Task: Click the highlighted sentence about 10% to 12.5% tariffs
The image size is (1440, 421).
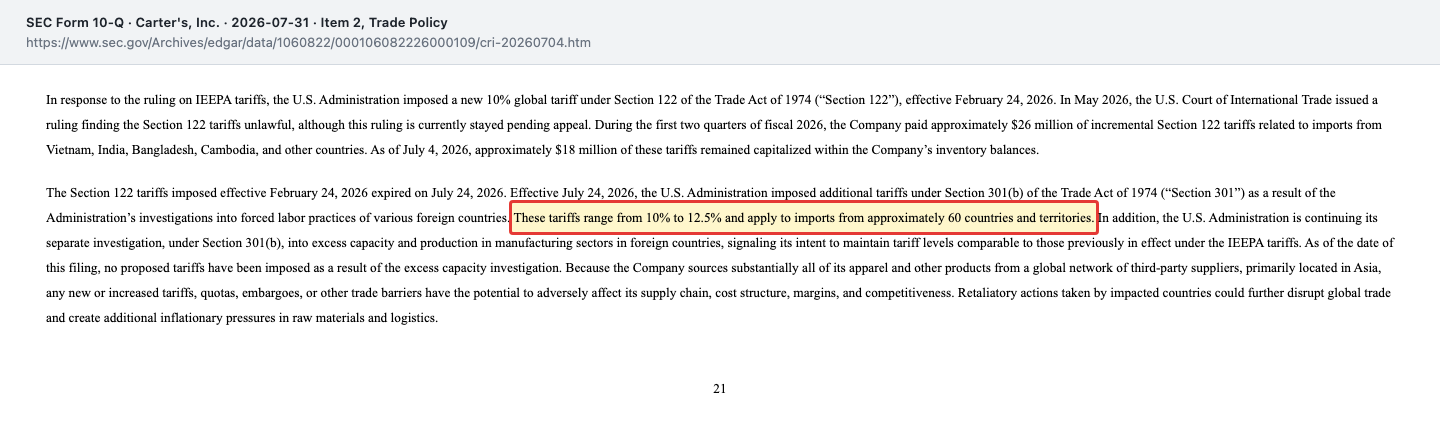Action: pos(804,217)
